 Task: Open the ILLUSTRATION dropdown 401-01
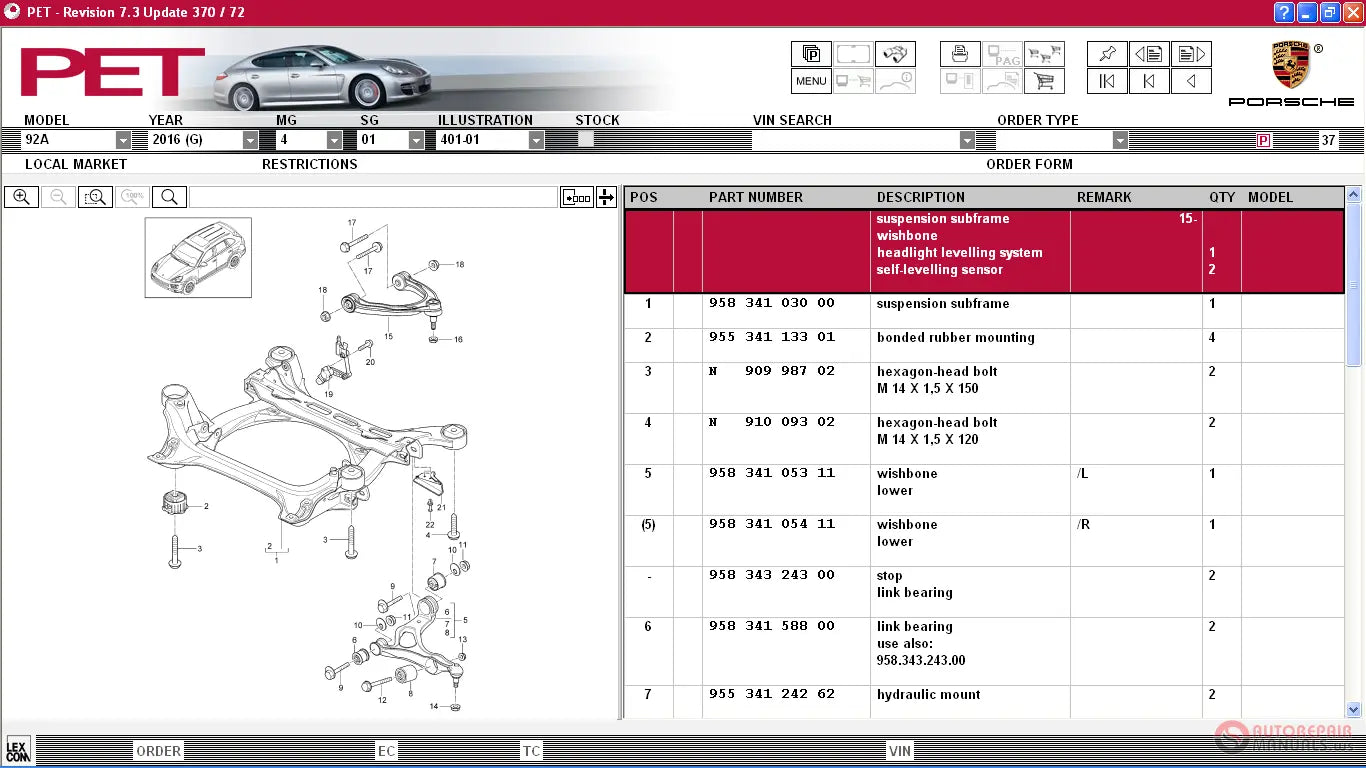click(536, 141)
